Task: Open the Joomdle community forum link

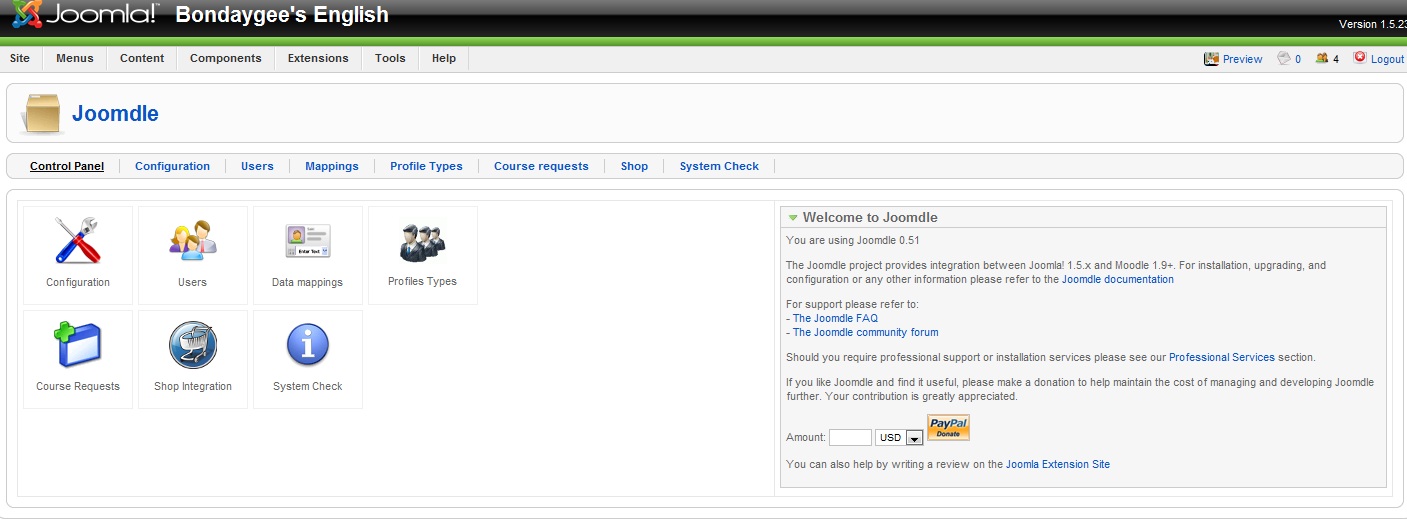Action: tap(865, 333)
